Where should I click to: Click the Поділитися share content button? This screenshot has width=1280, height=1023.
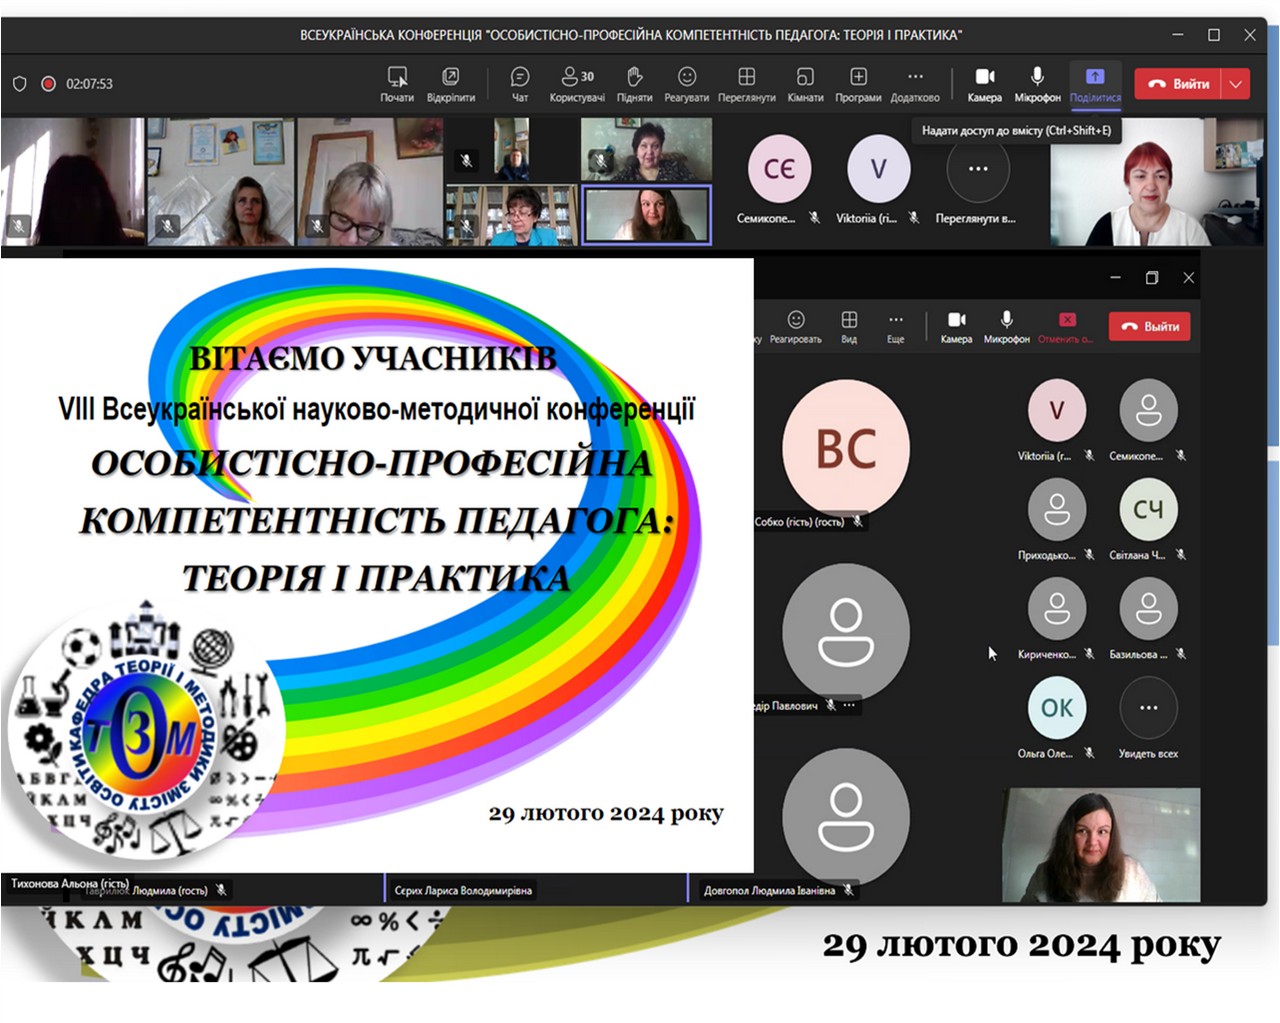pyautogui.click(x=1095, y=84)
